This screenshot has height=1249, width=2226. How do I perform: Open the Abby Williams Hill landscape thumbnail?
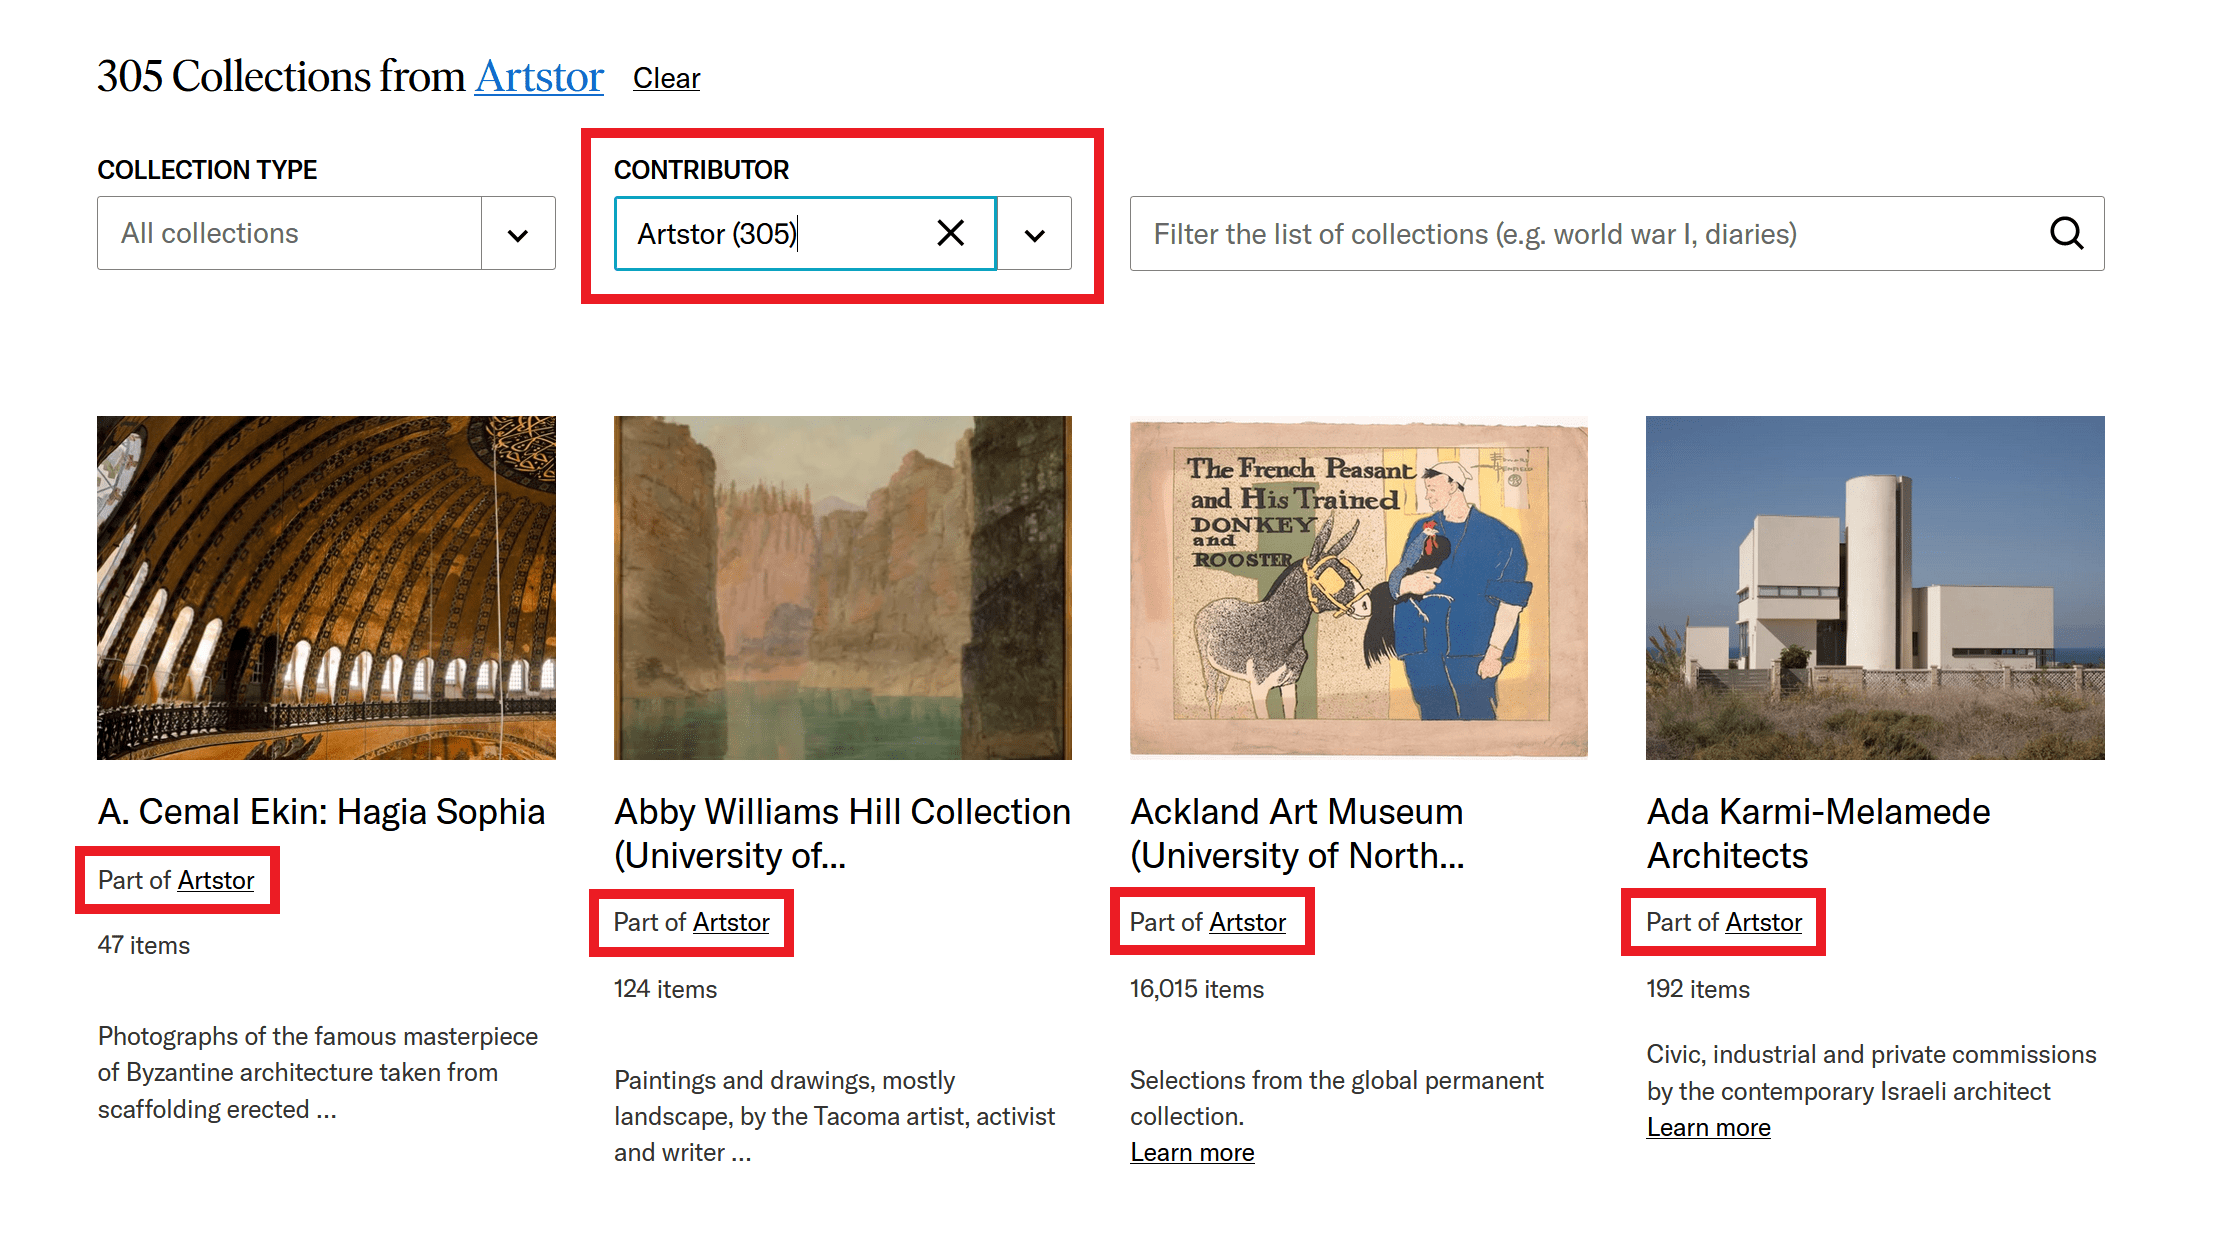[842, 588]
